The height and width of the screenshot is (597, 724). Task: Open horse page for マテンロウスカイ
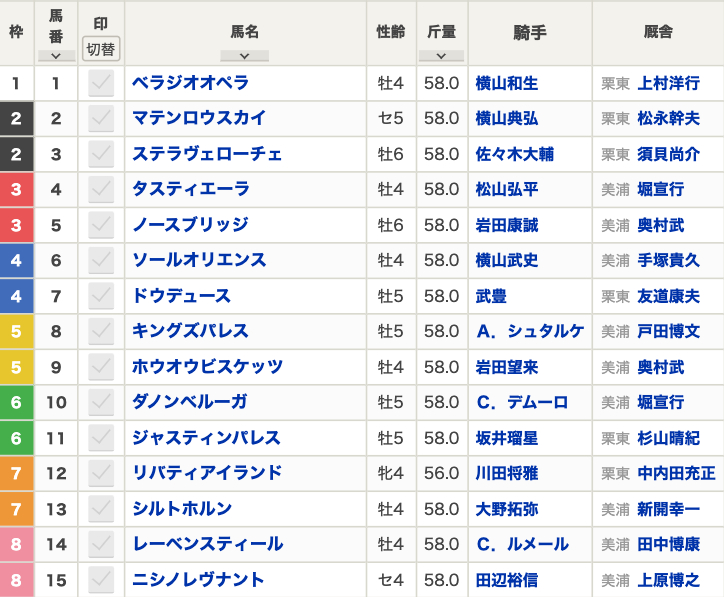(x=199, y=118)
